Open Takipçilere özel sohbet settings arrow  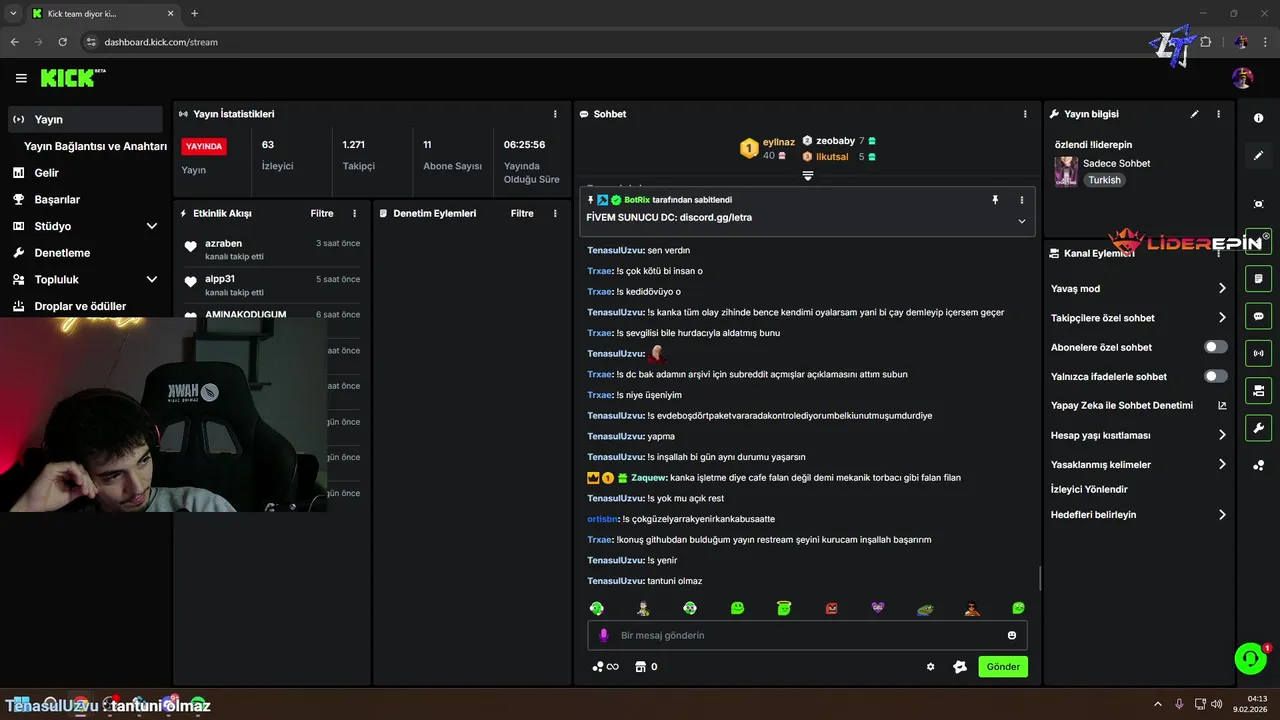[x=1221, y=318]
